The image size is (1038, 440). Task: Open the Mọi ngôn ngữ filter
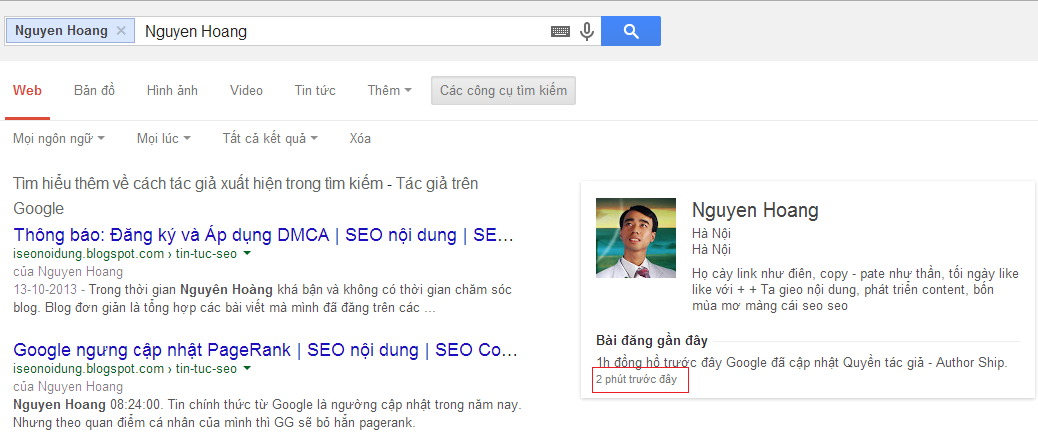click(x=59, y=138)
